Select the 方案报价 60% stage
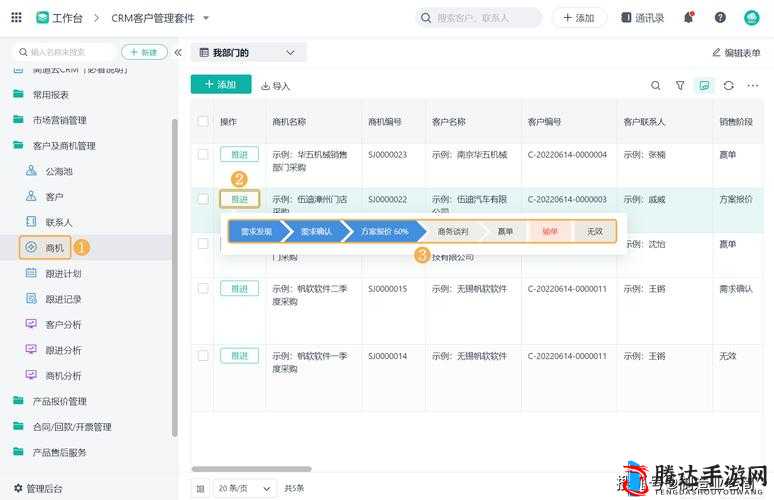The height and width of the screenshot is (500, 774). click(384, 231)
